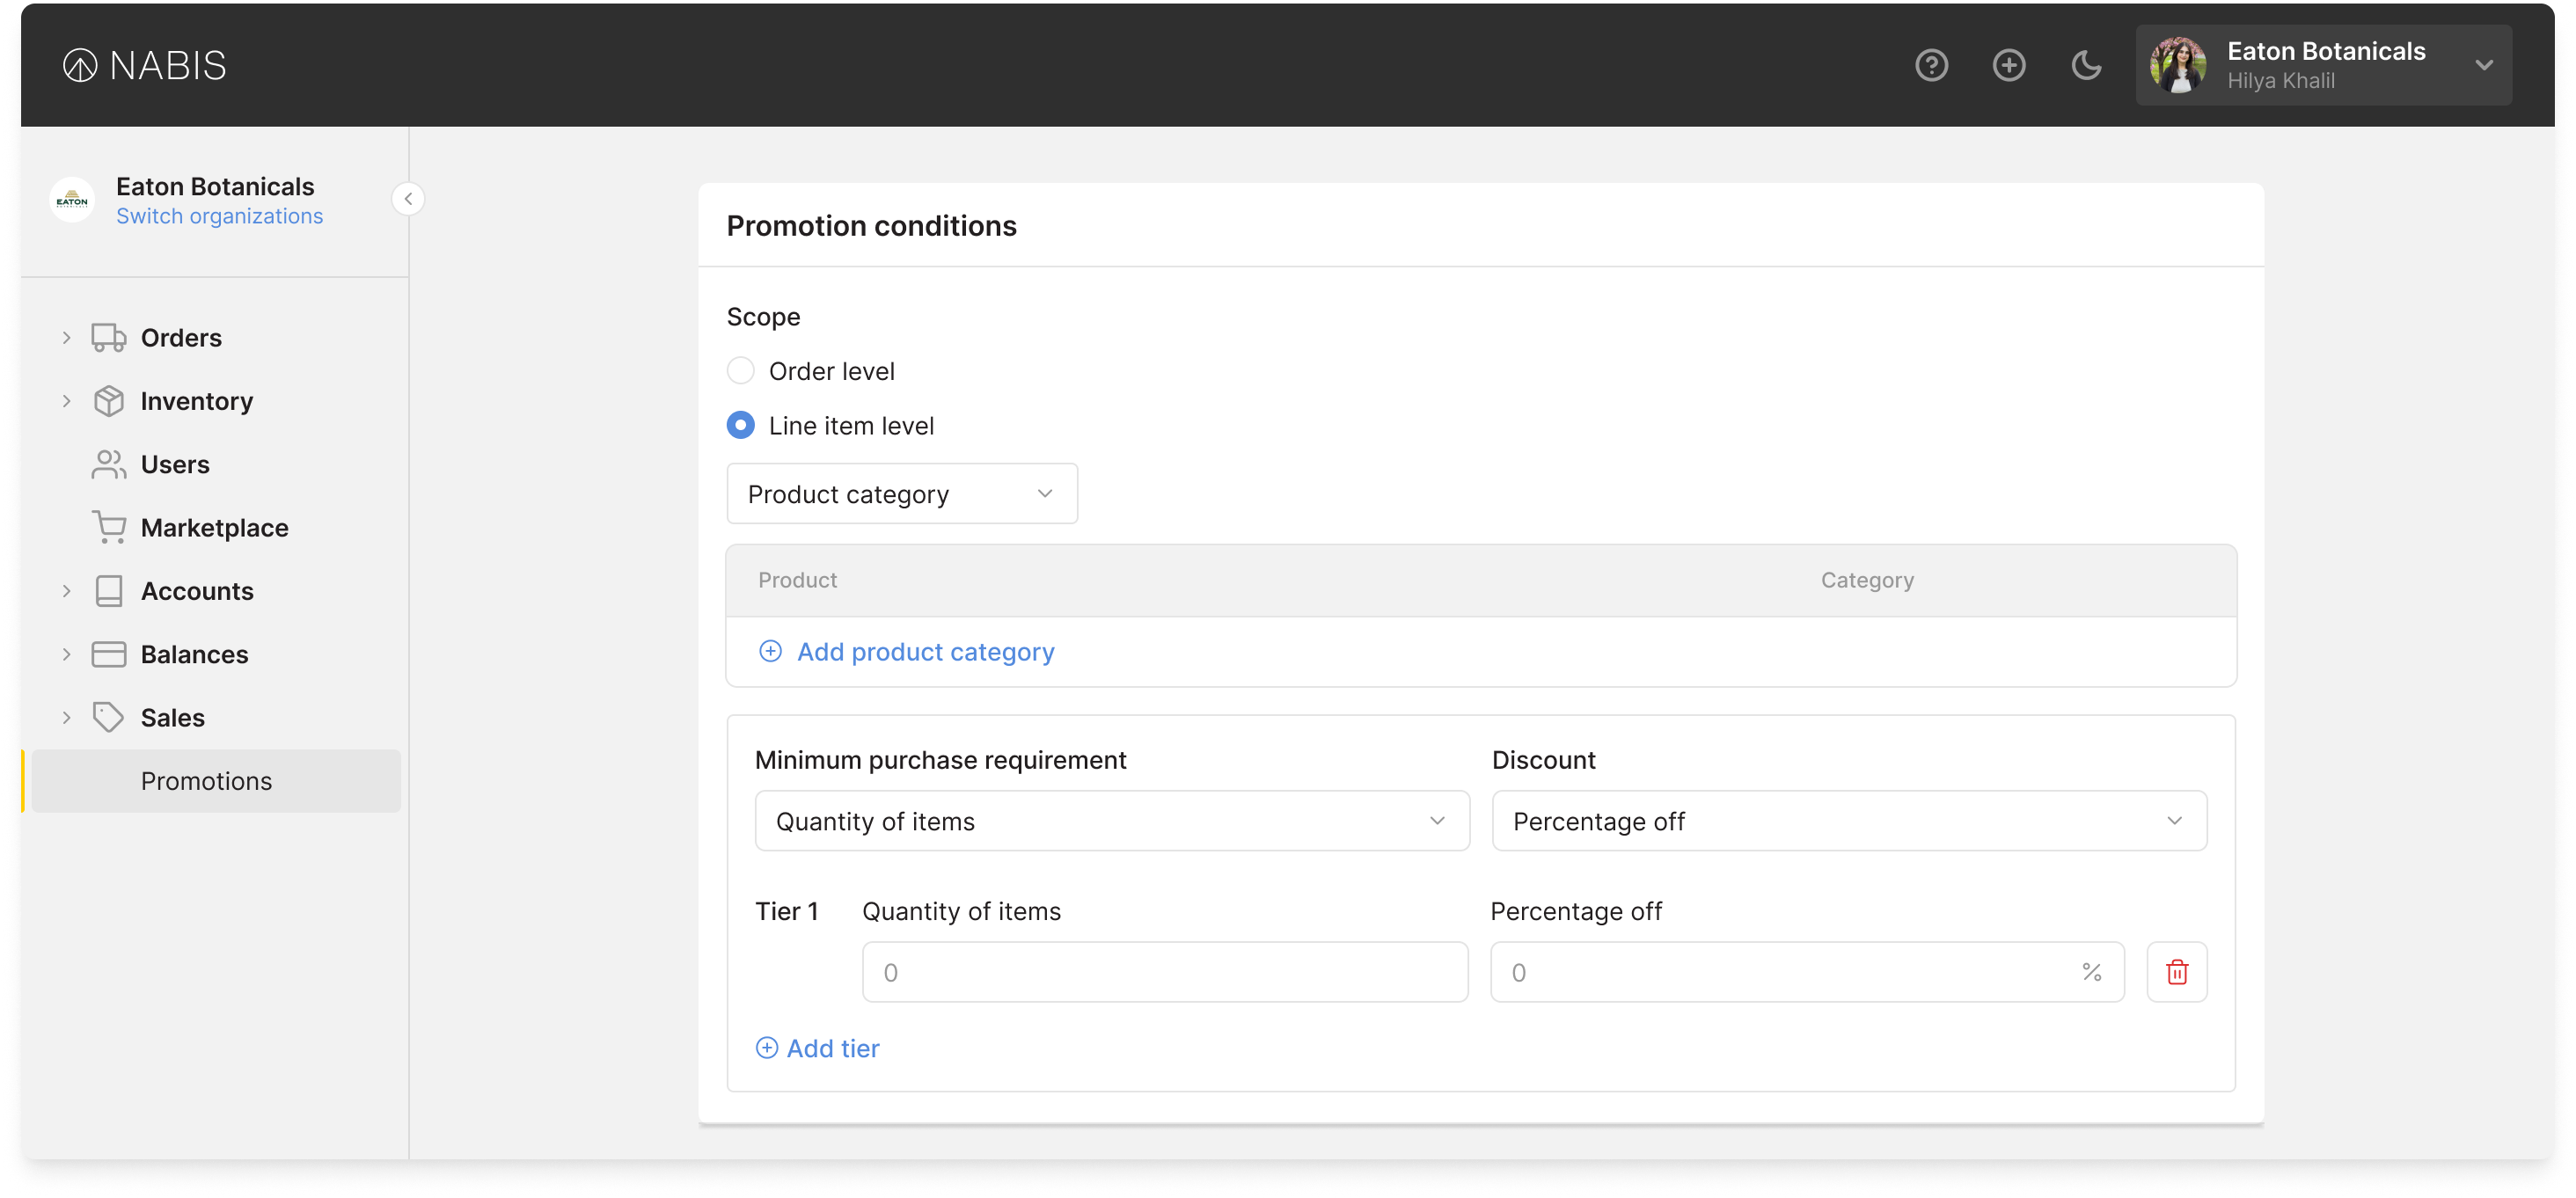Delete Tier 1 with trash icon
Image resolution: width=2576 pixels, height=1198 pixels.
[2176, 971]
